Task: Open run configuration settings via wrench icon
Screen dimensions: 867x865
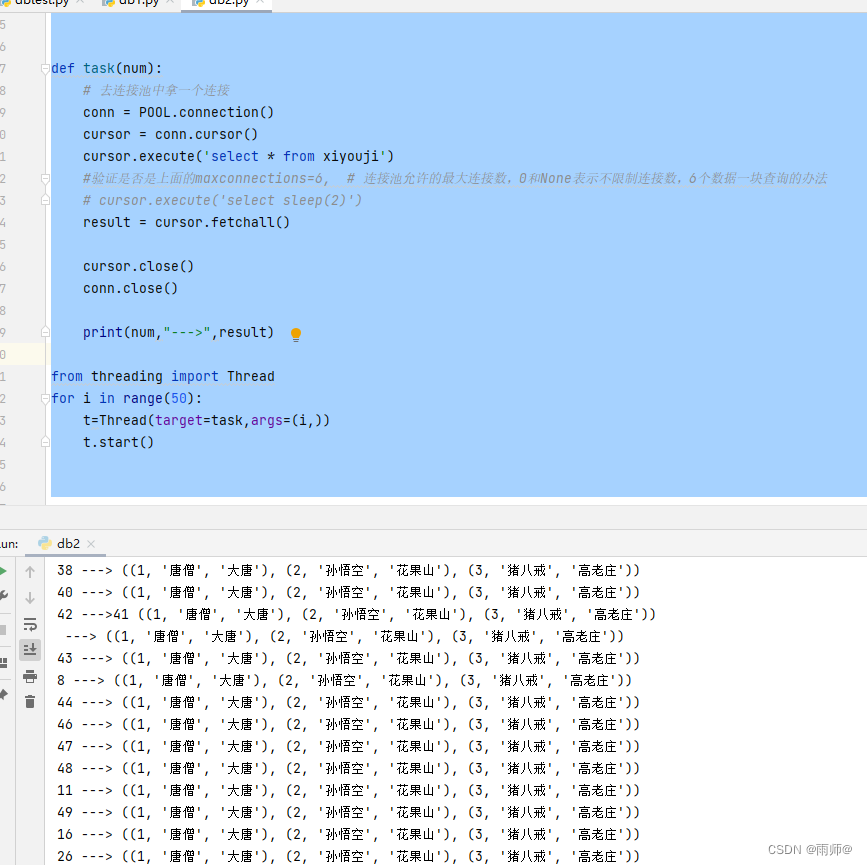Action: [6, 595]
